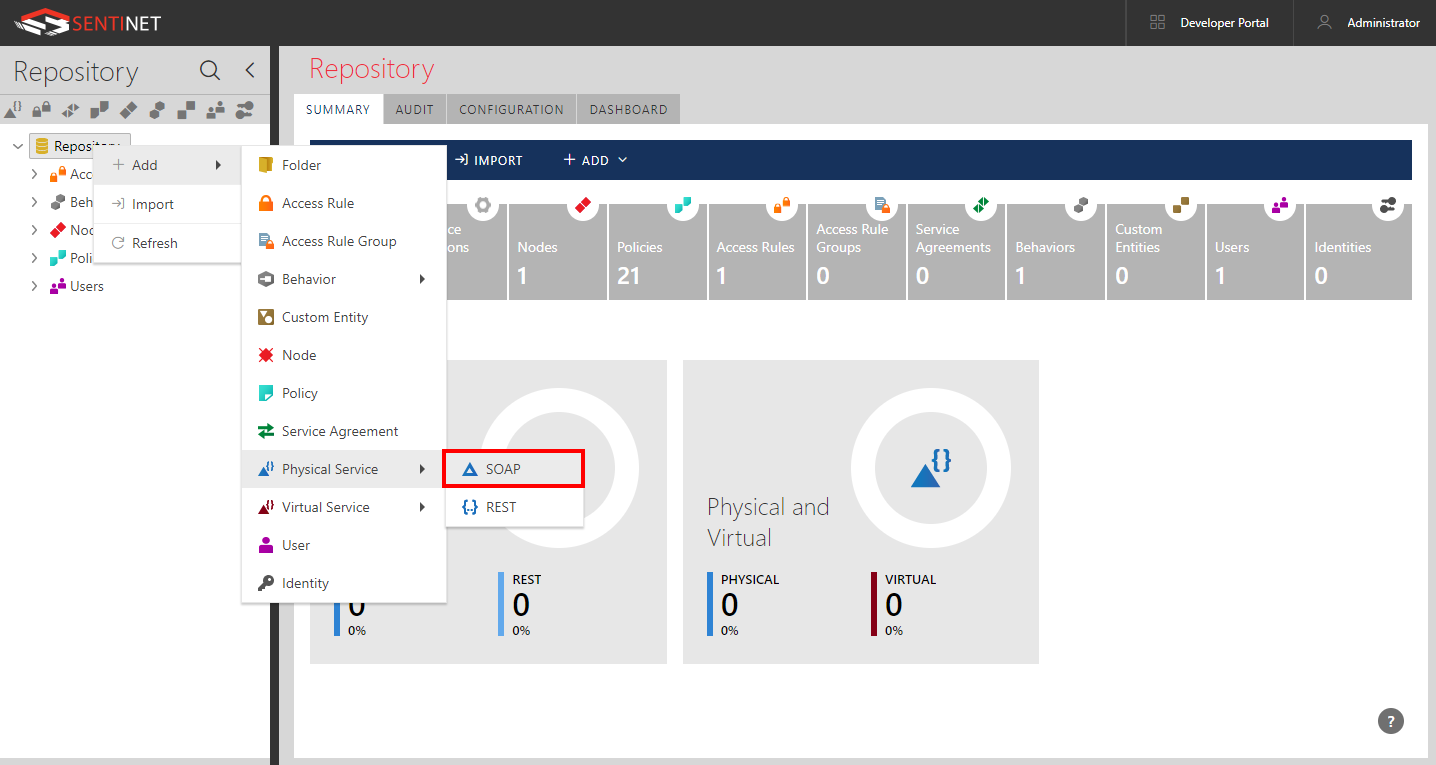Add a new Policy

pos(343,393)
